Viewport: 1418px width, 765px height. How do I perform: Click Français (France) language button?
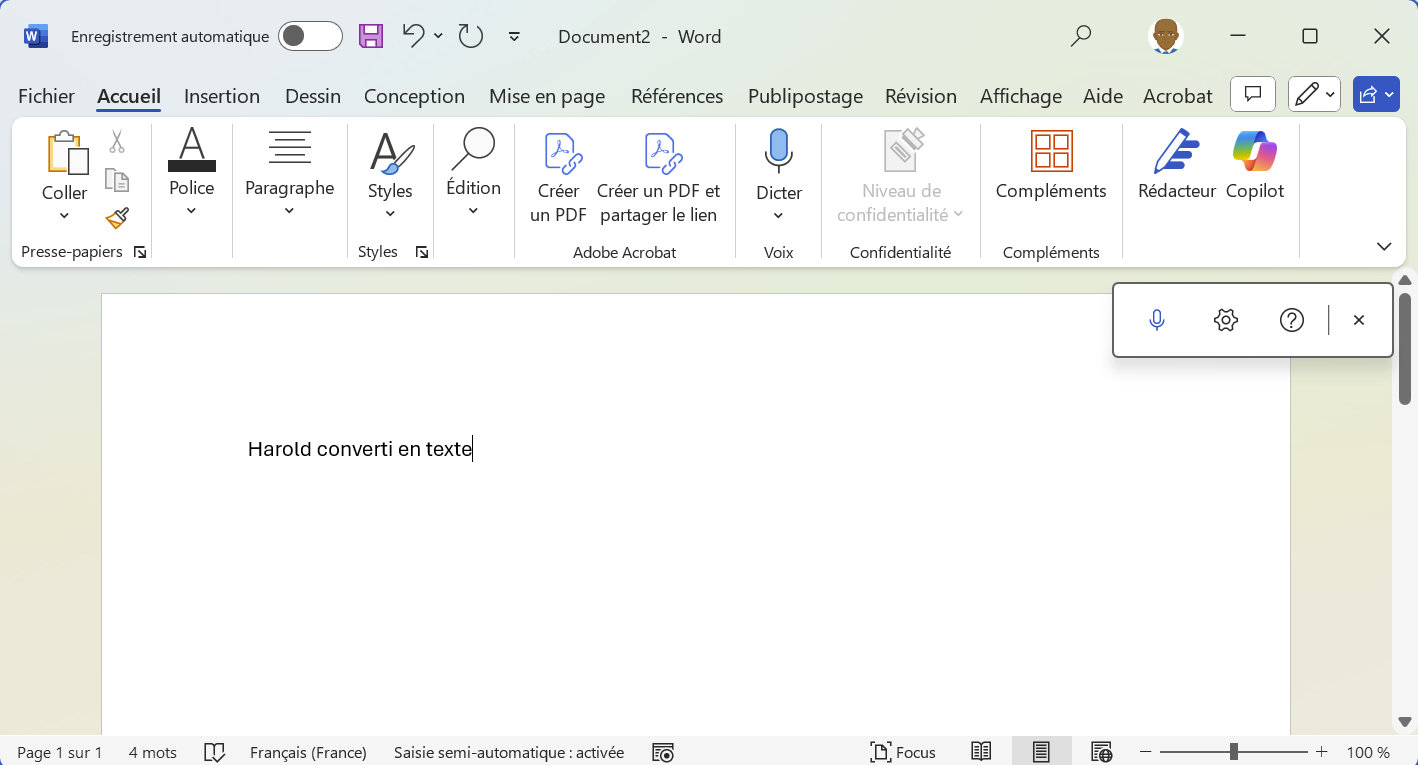(308, 752)
